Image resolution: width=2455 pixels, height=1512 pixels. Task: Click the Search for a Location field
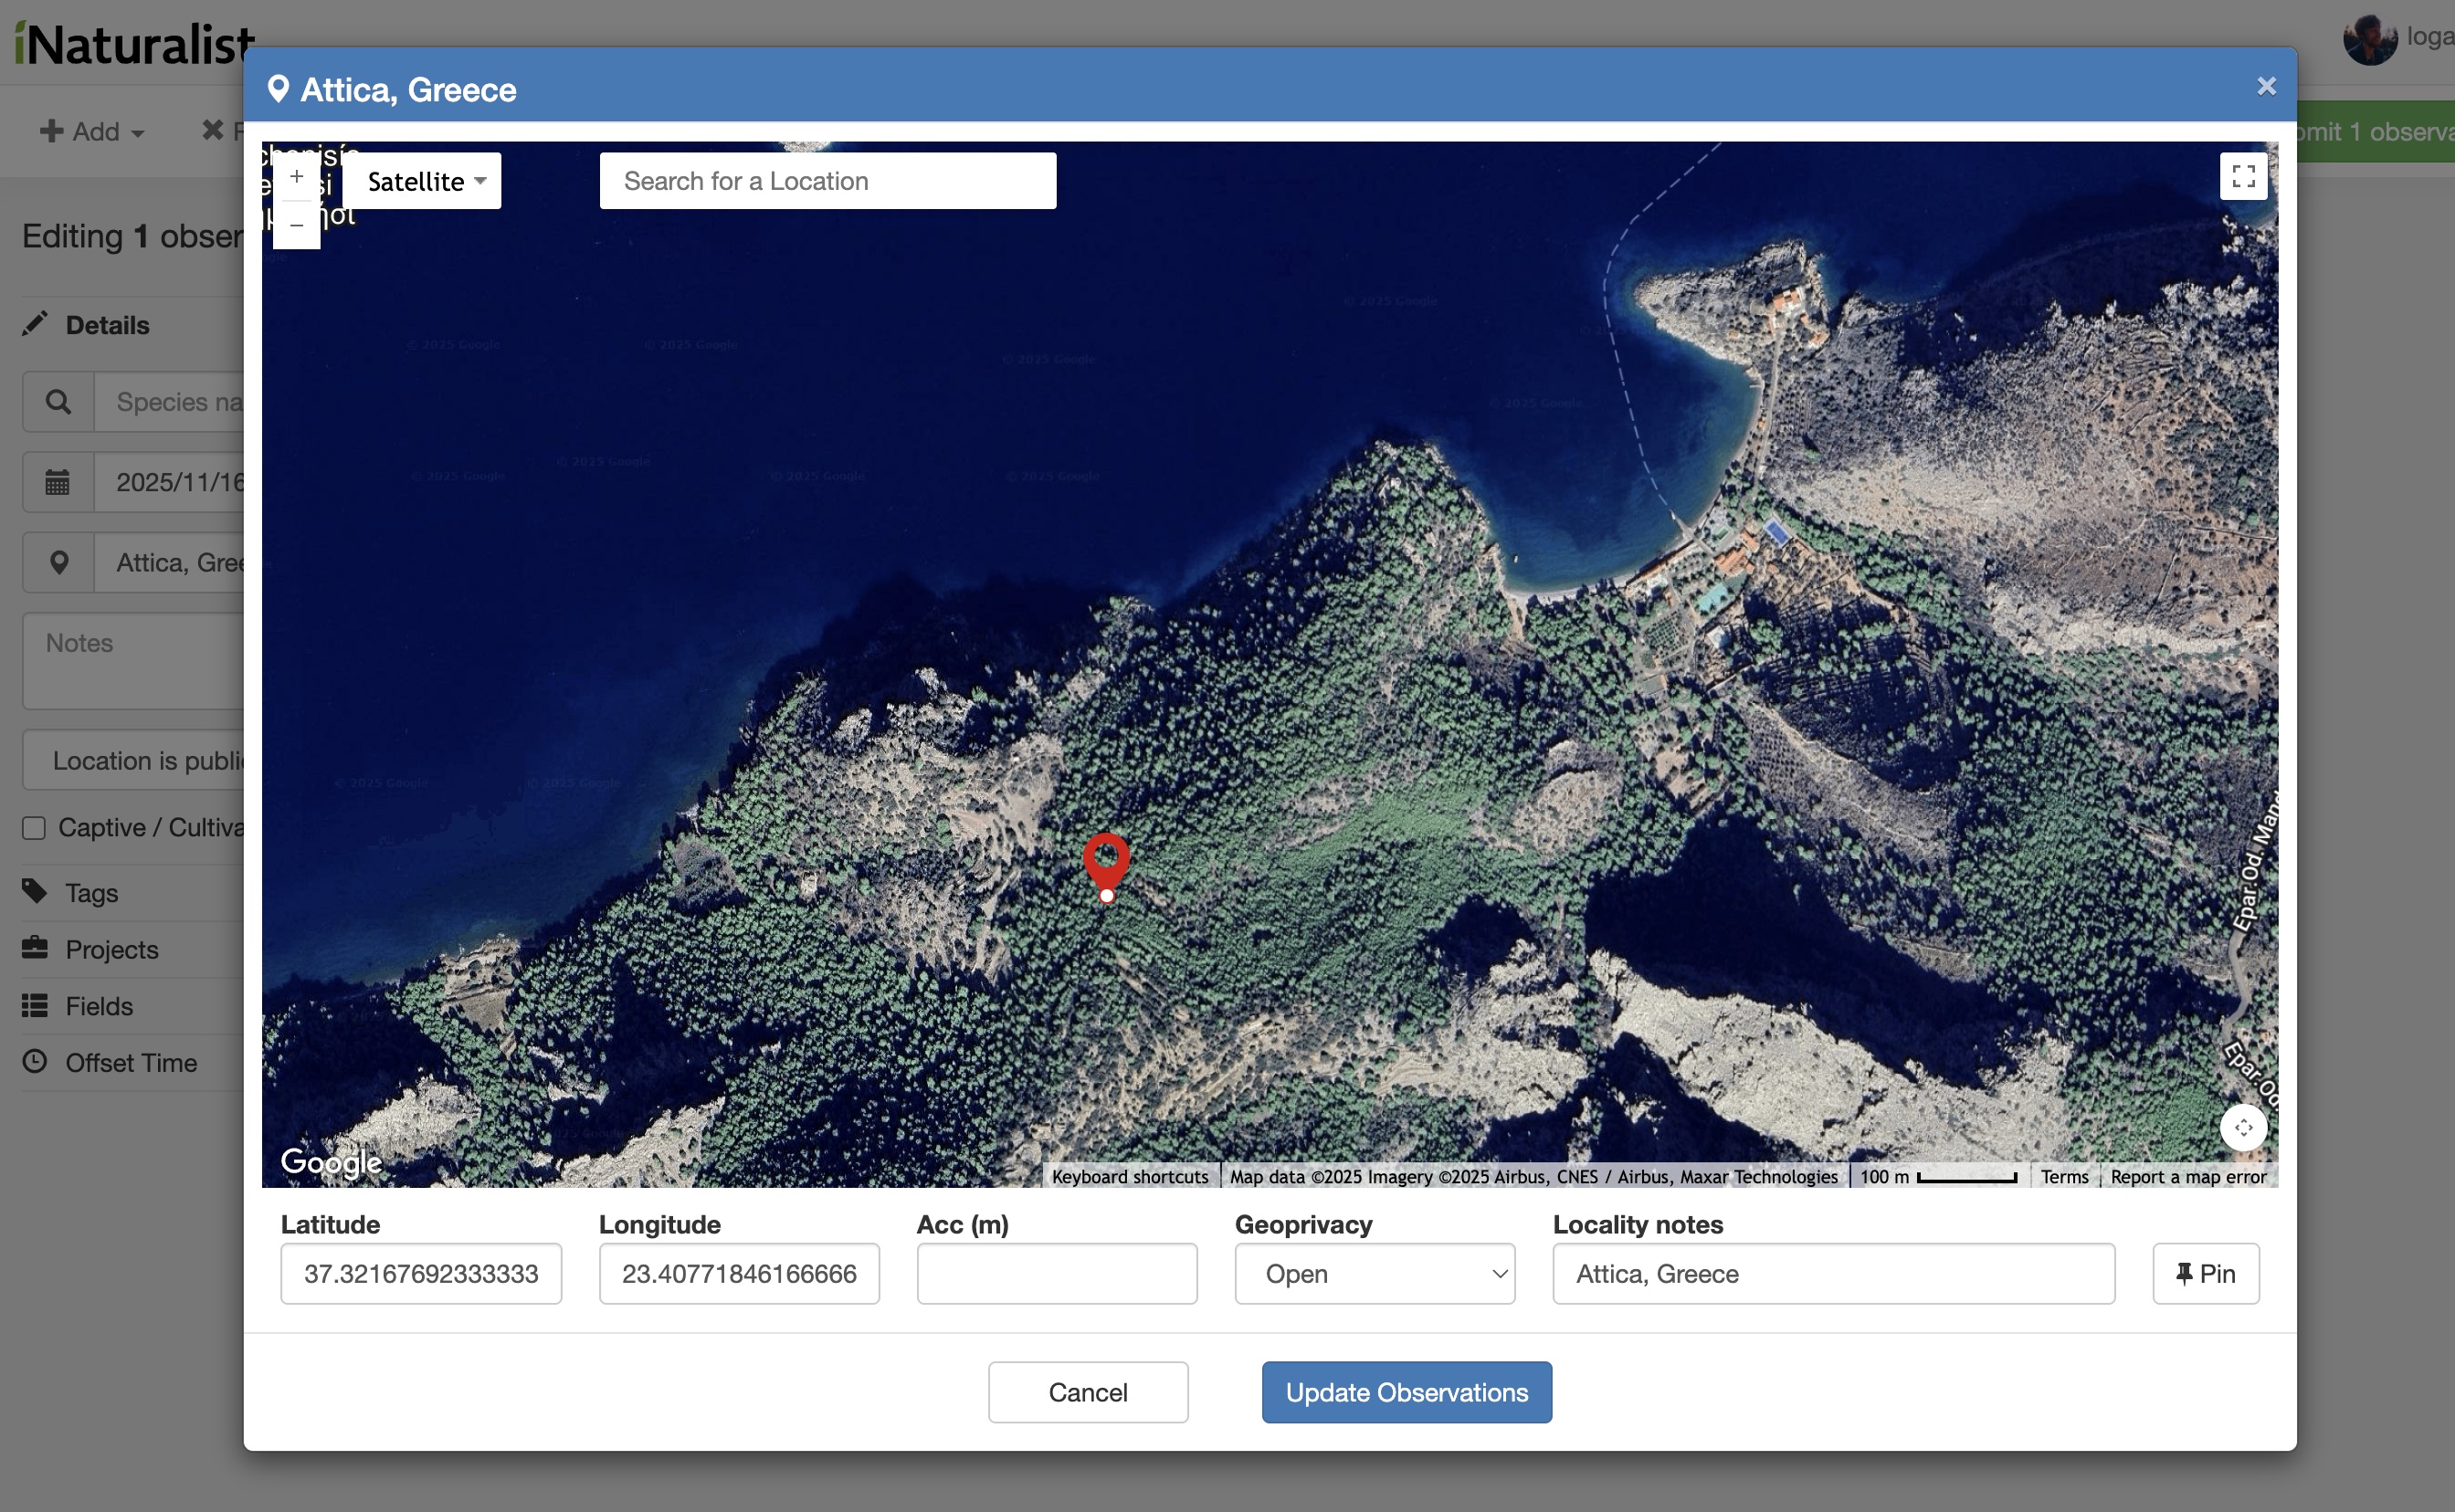click(827, 181)
